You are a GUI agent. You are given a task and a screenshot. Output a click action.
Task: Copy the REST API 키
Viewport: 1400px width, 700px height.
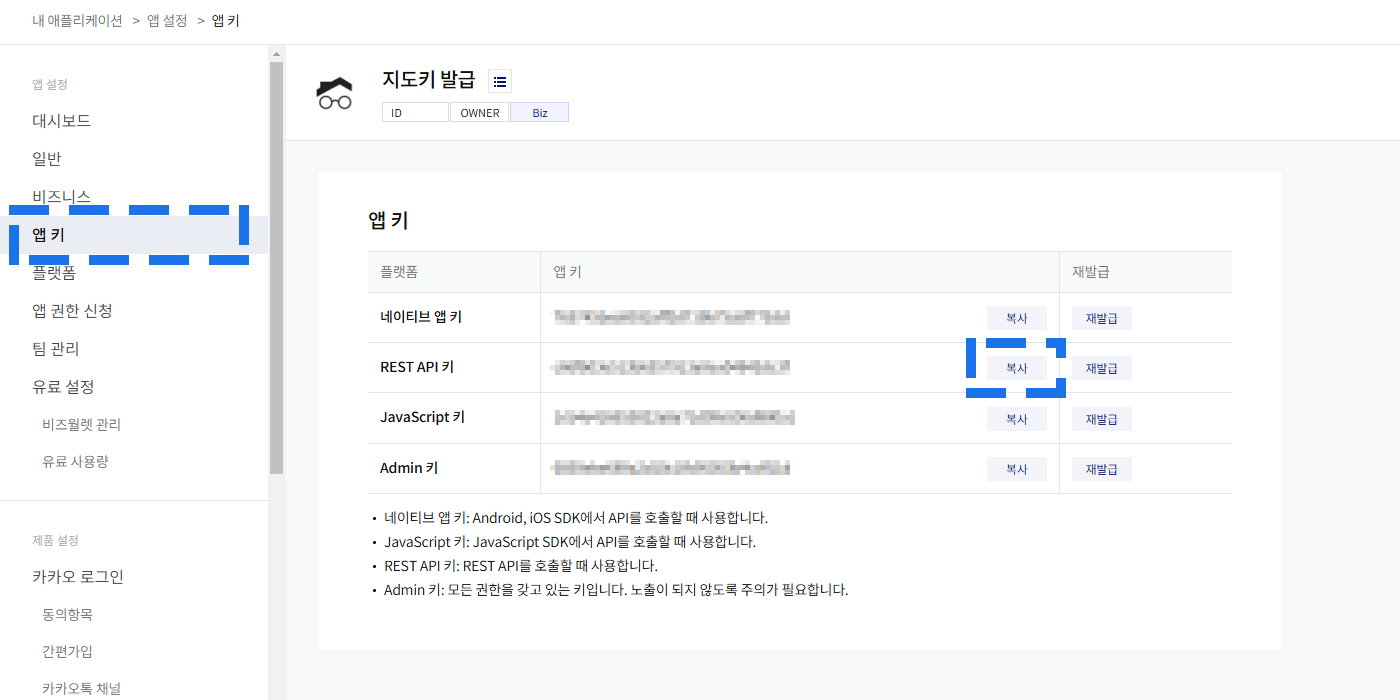(1016, 368)
